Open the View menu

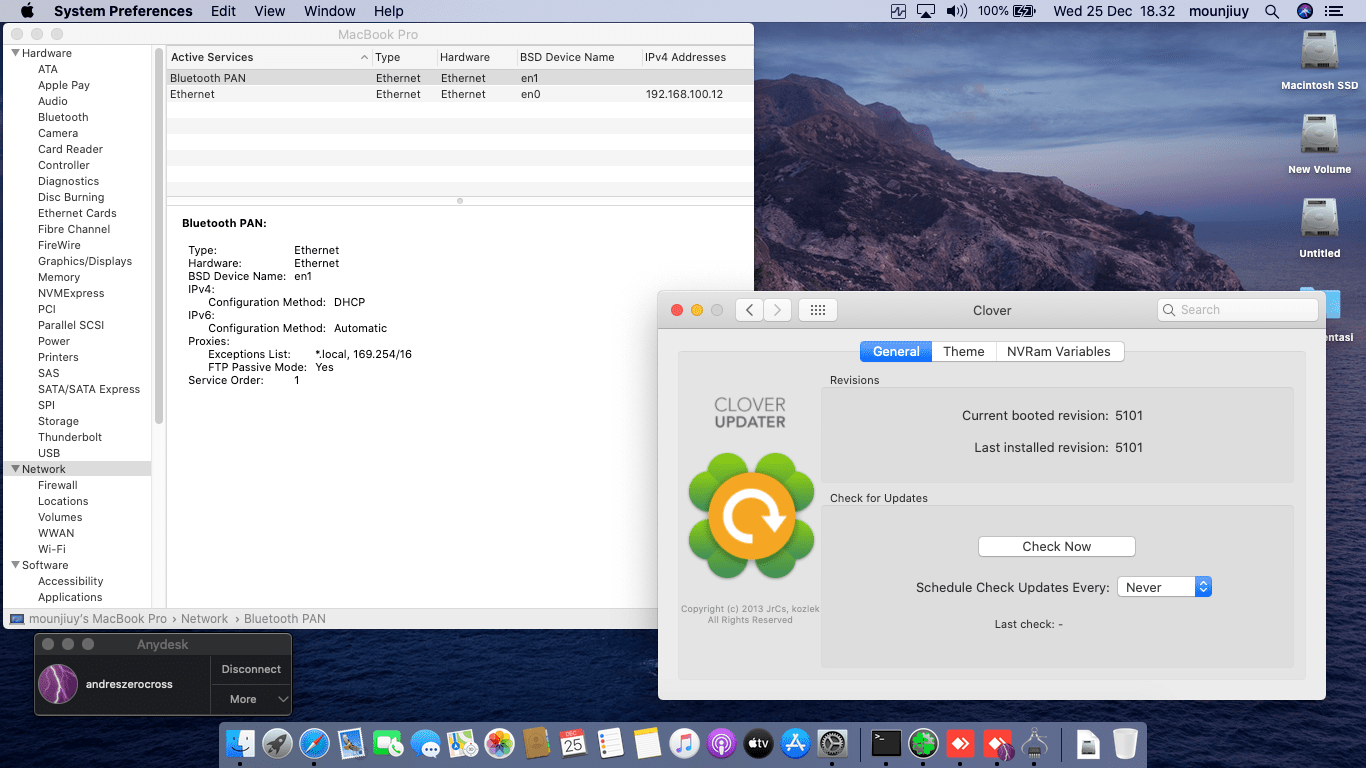[270, 11]
